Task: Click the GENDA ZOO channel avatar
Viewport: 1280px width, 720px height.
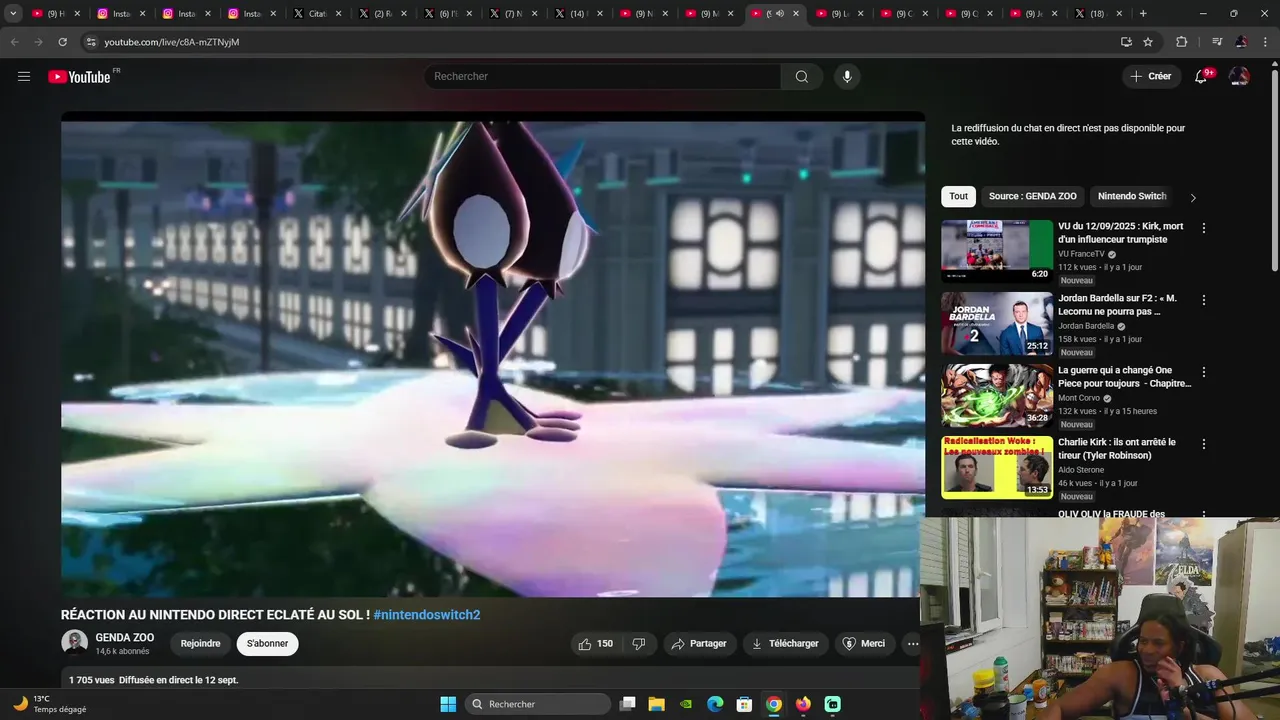Action: [x=74, y=643]
